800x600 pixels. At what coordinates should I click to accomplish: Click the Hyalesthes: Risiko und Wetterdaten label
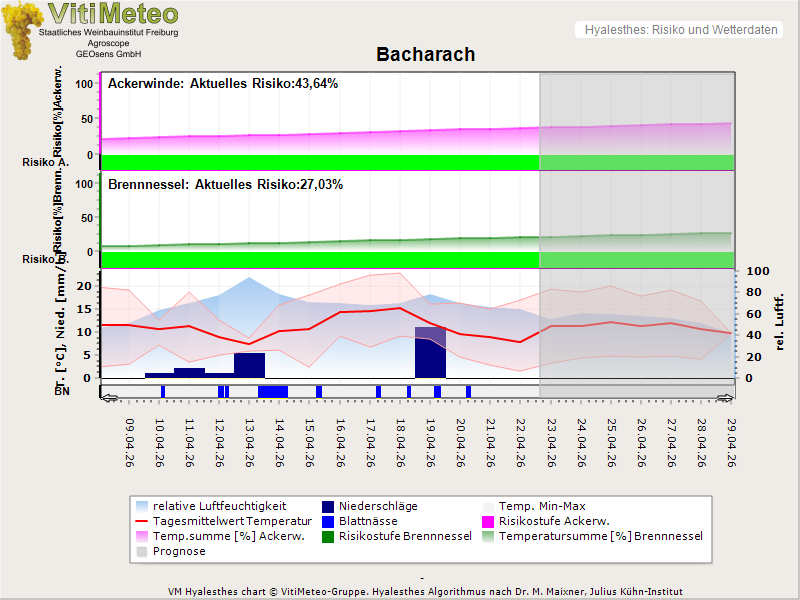[x=679, y=30]
